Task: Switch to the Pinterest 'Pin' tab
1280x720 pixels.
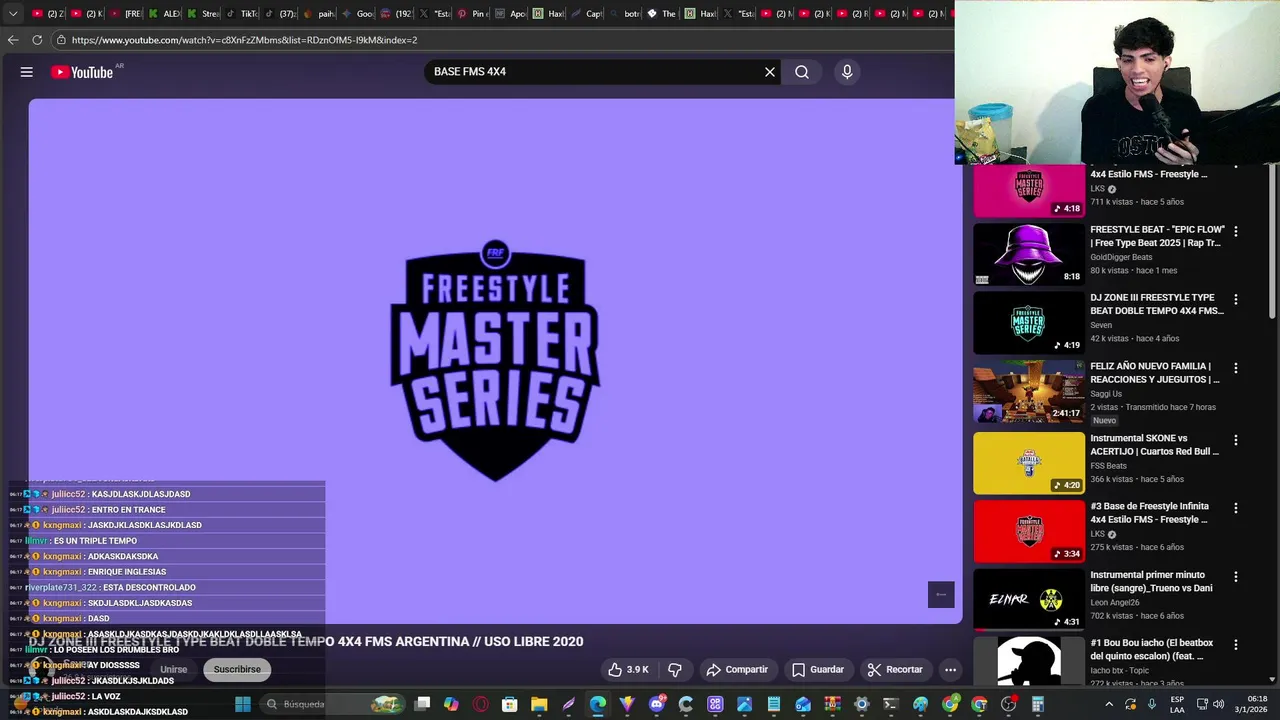Action: pos(471,14)
